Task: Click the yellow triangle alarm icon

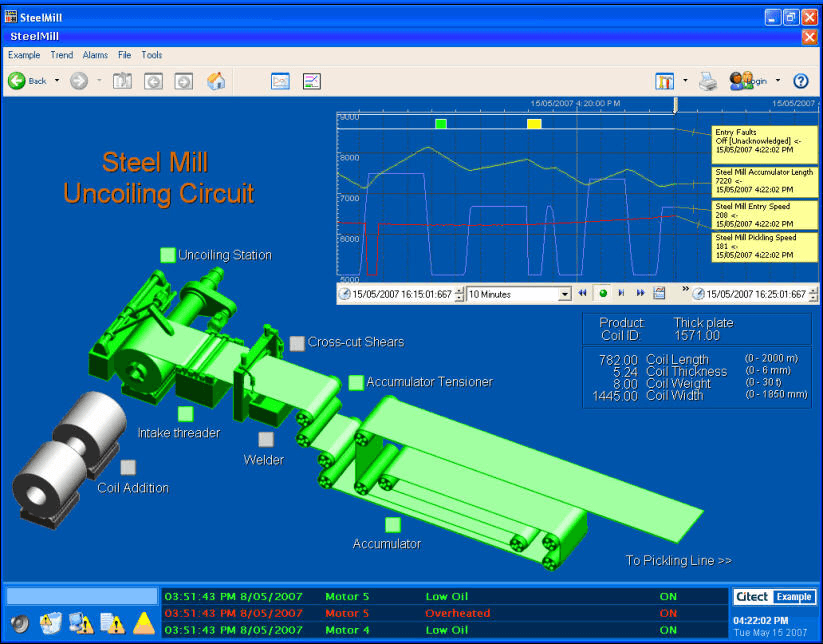Action: pyautogui.click(x=143, y=623)
